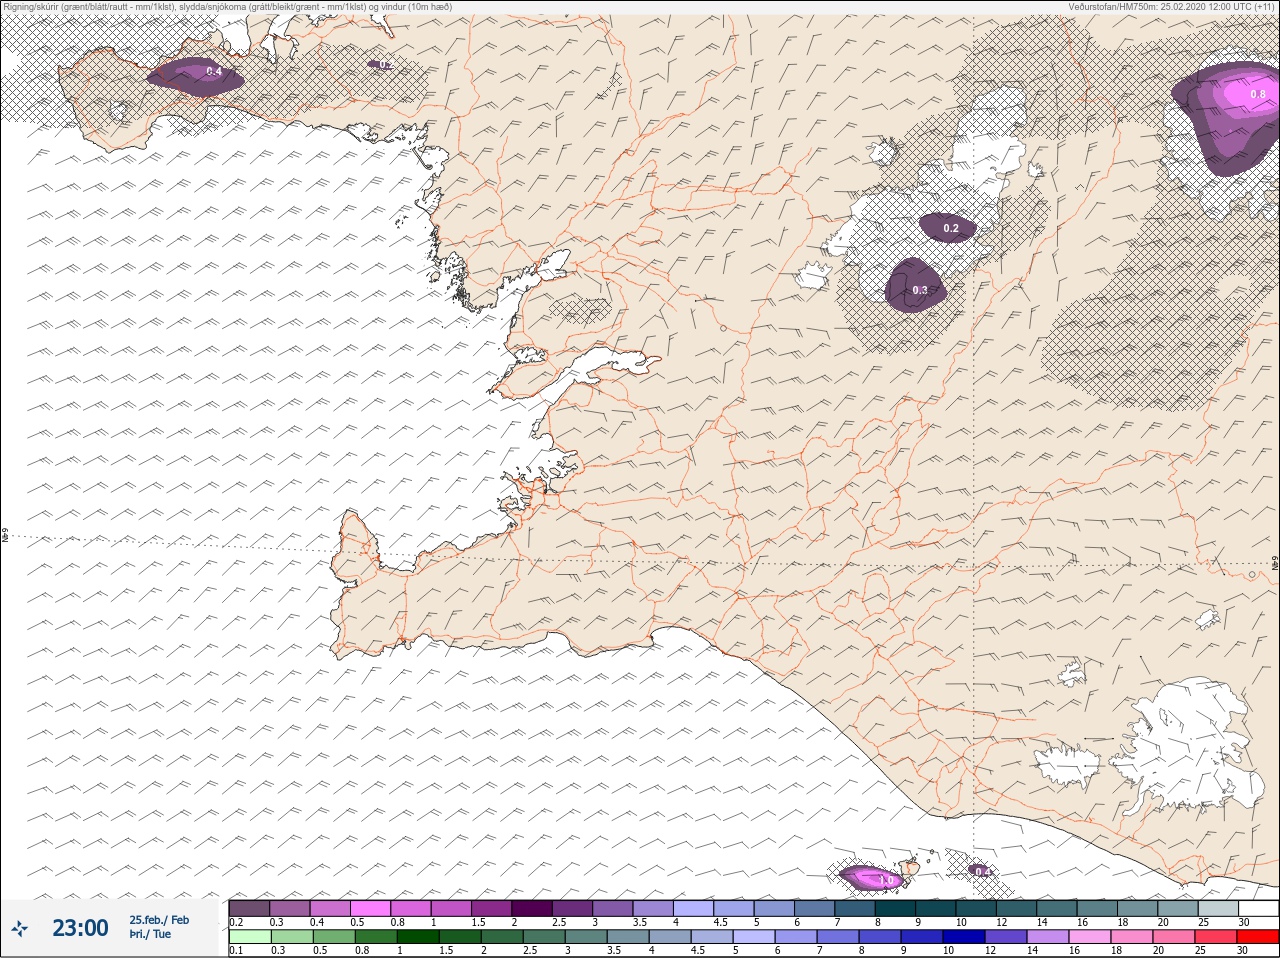Click the 0.8 precipitation label, pink blob
1280x958 pixels.
(x=1258, y=94)
